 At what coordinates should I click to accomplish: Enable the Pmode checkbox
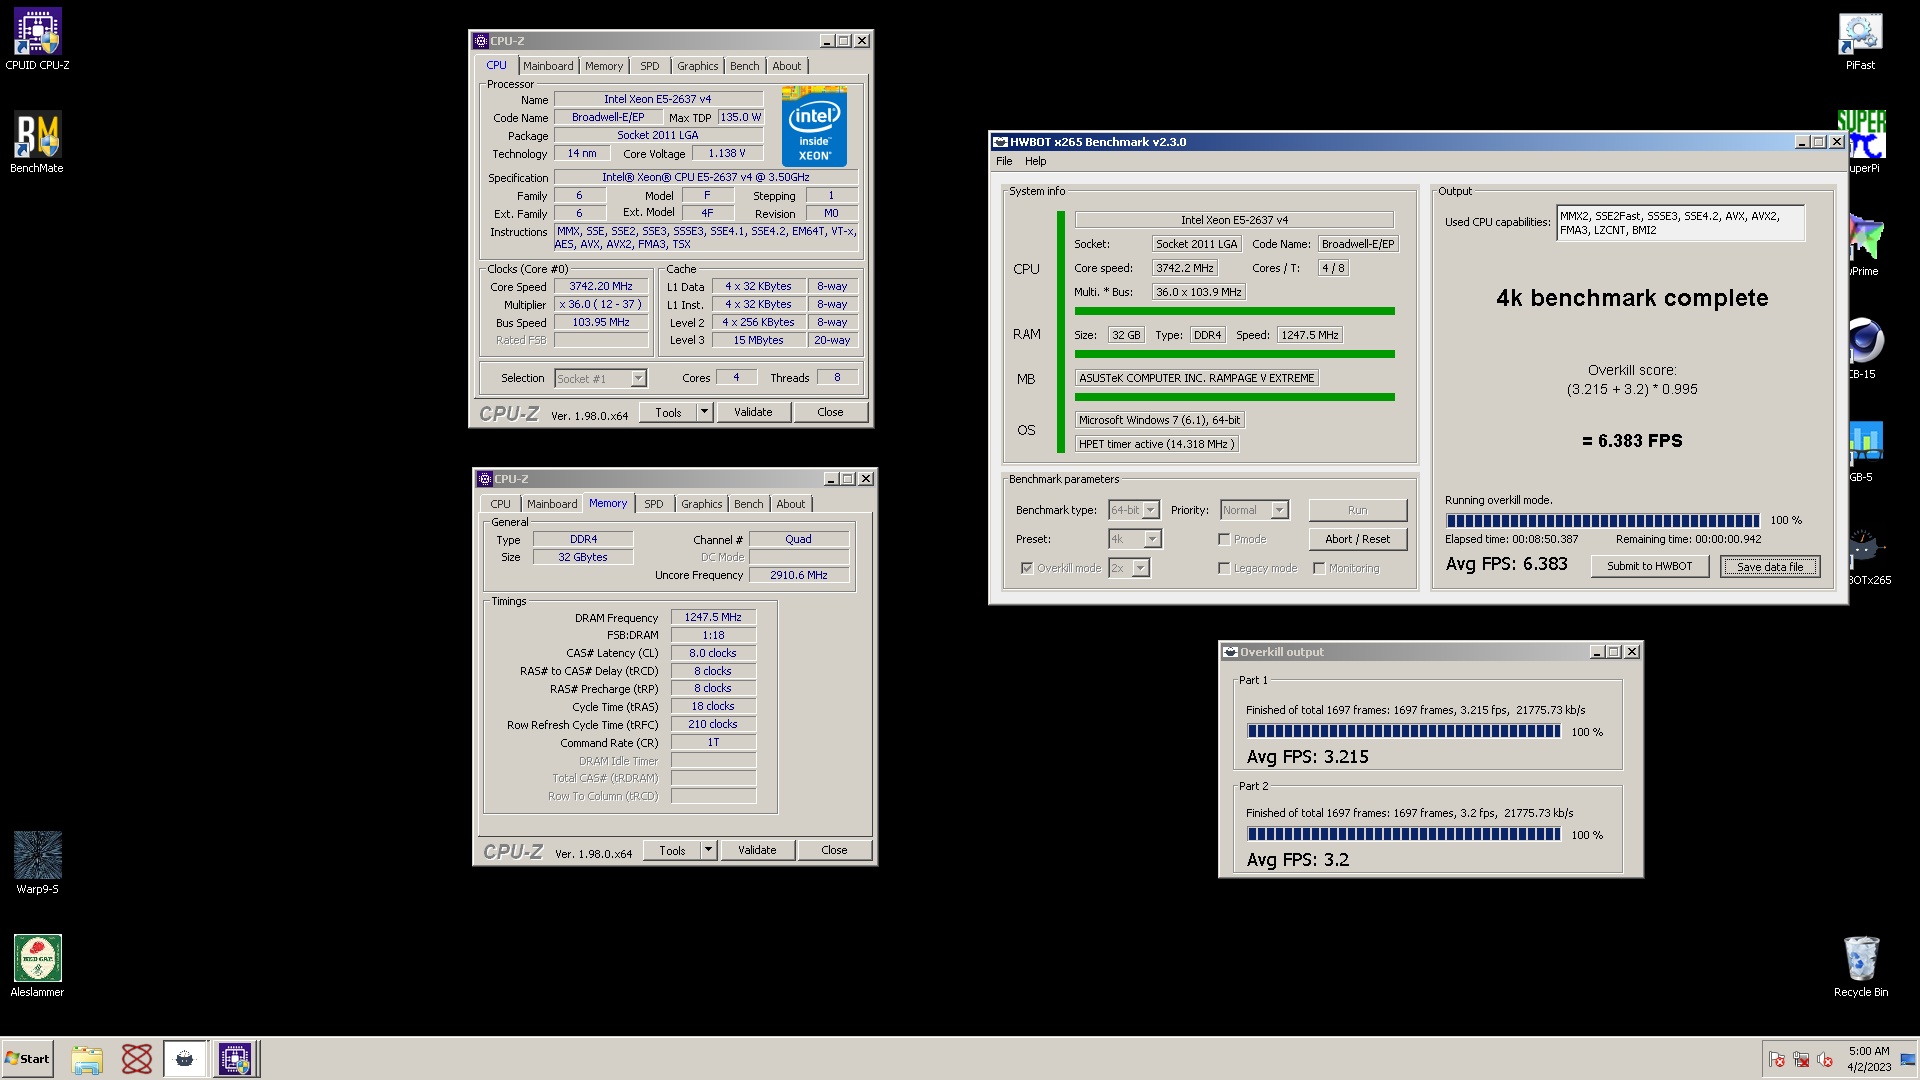pyautogui.click(x=1224, y=539)
